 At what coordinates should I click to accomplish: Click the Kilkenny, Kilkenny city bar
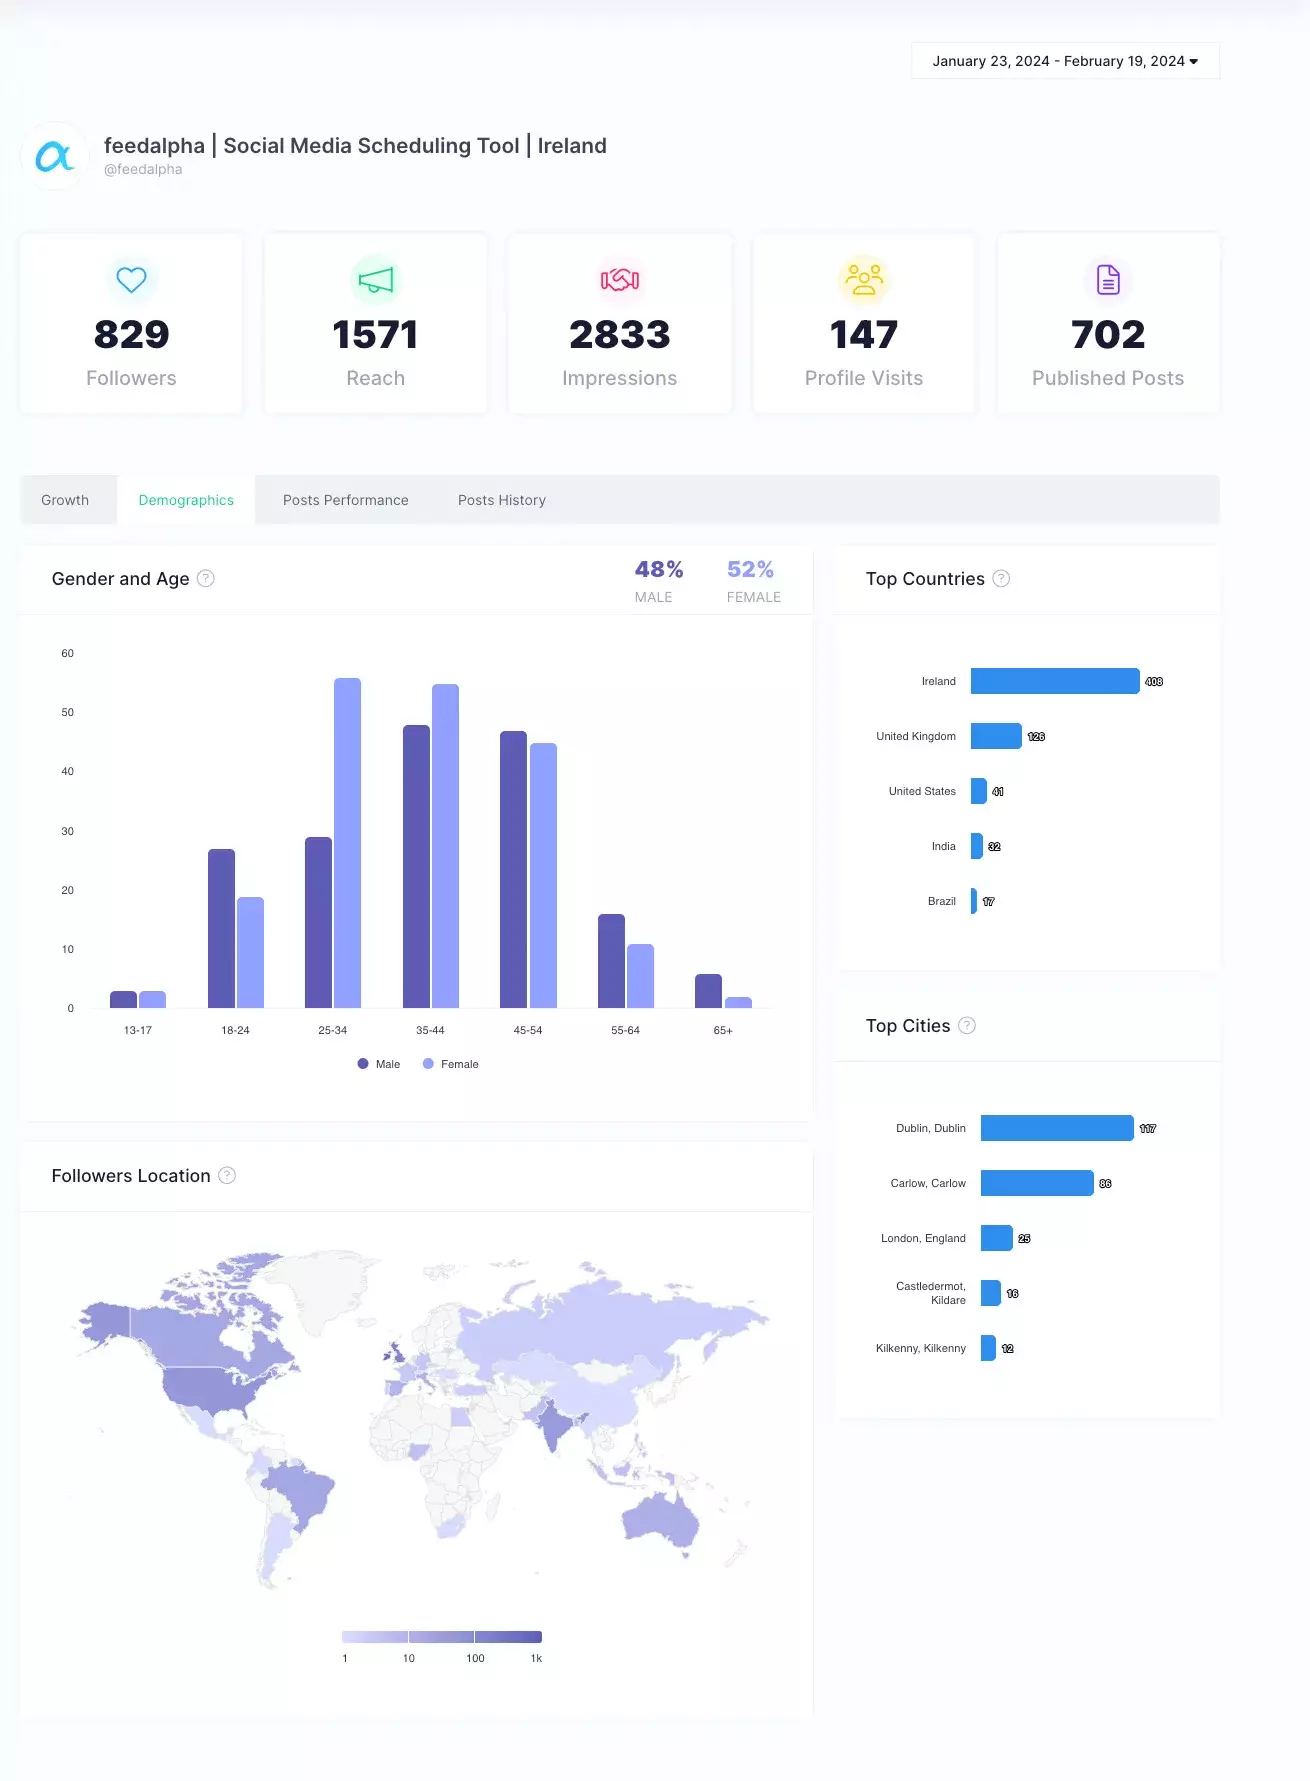click(x=988, y=1348)
